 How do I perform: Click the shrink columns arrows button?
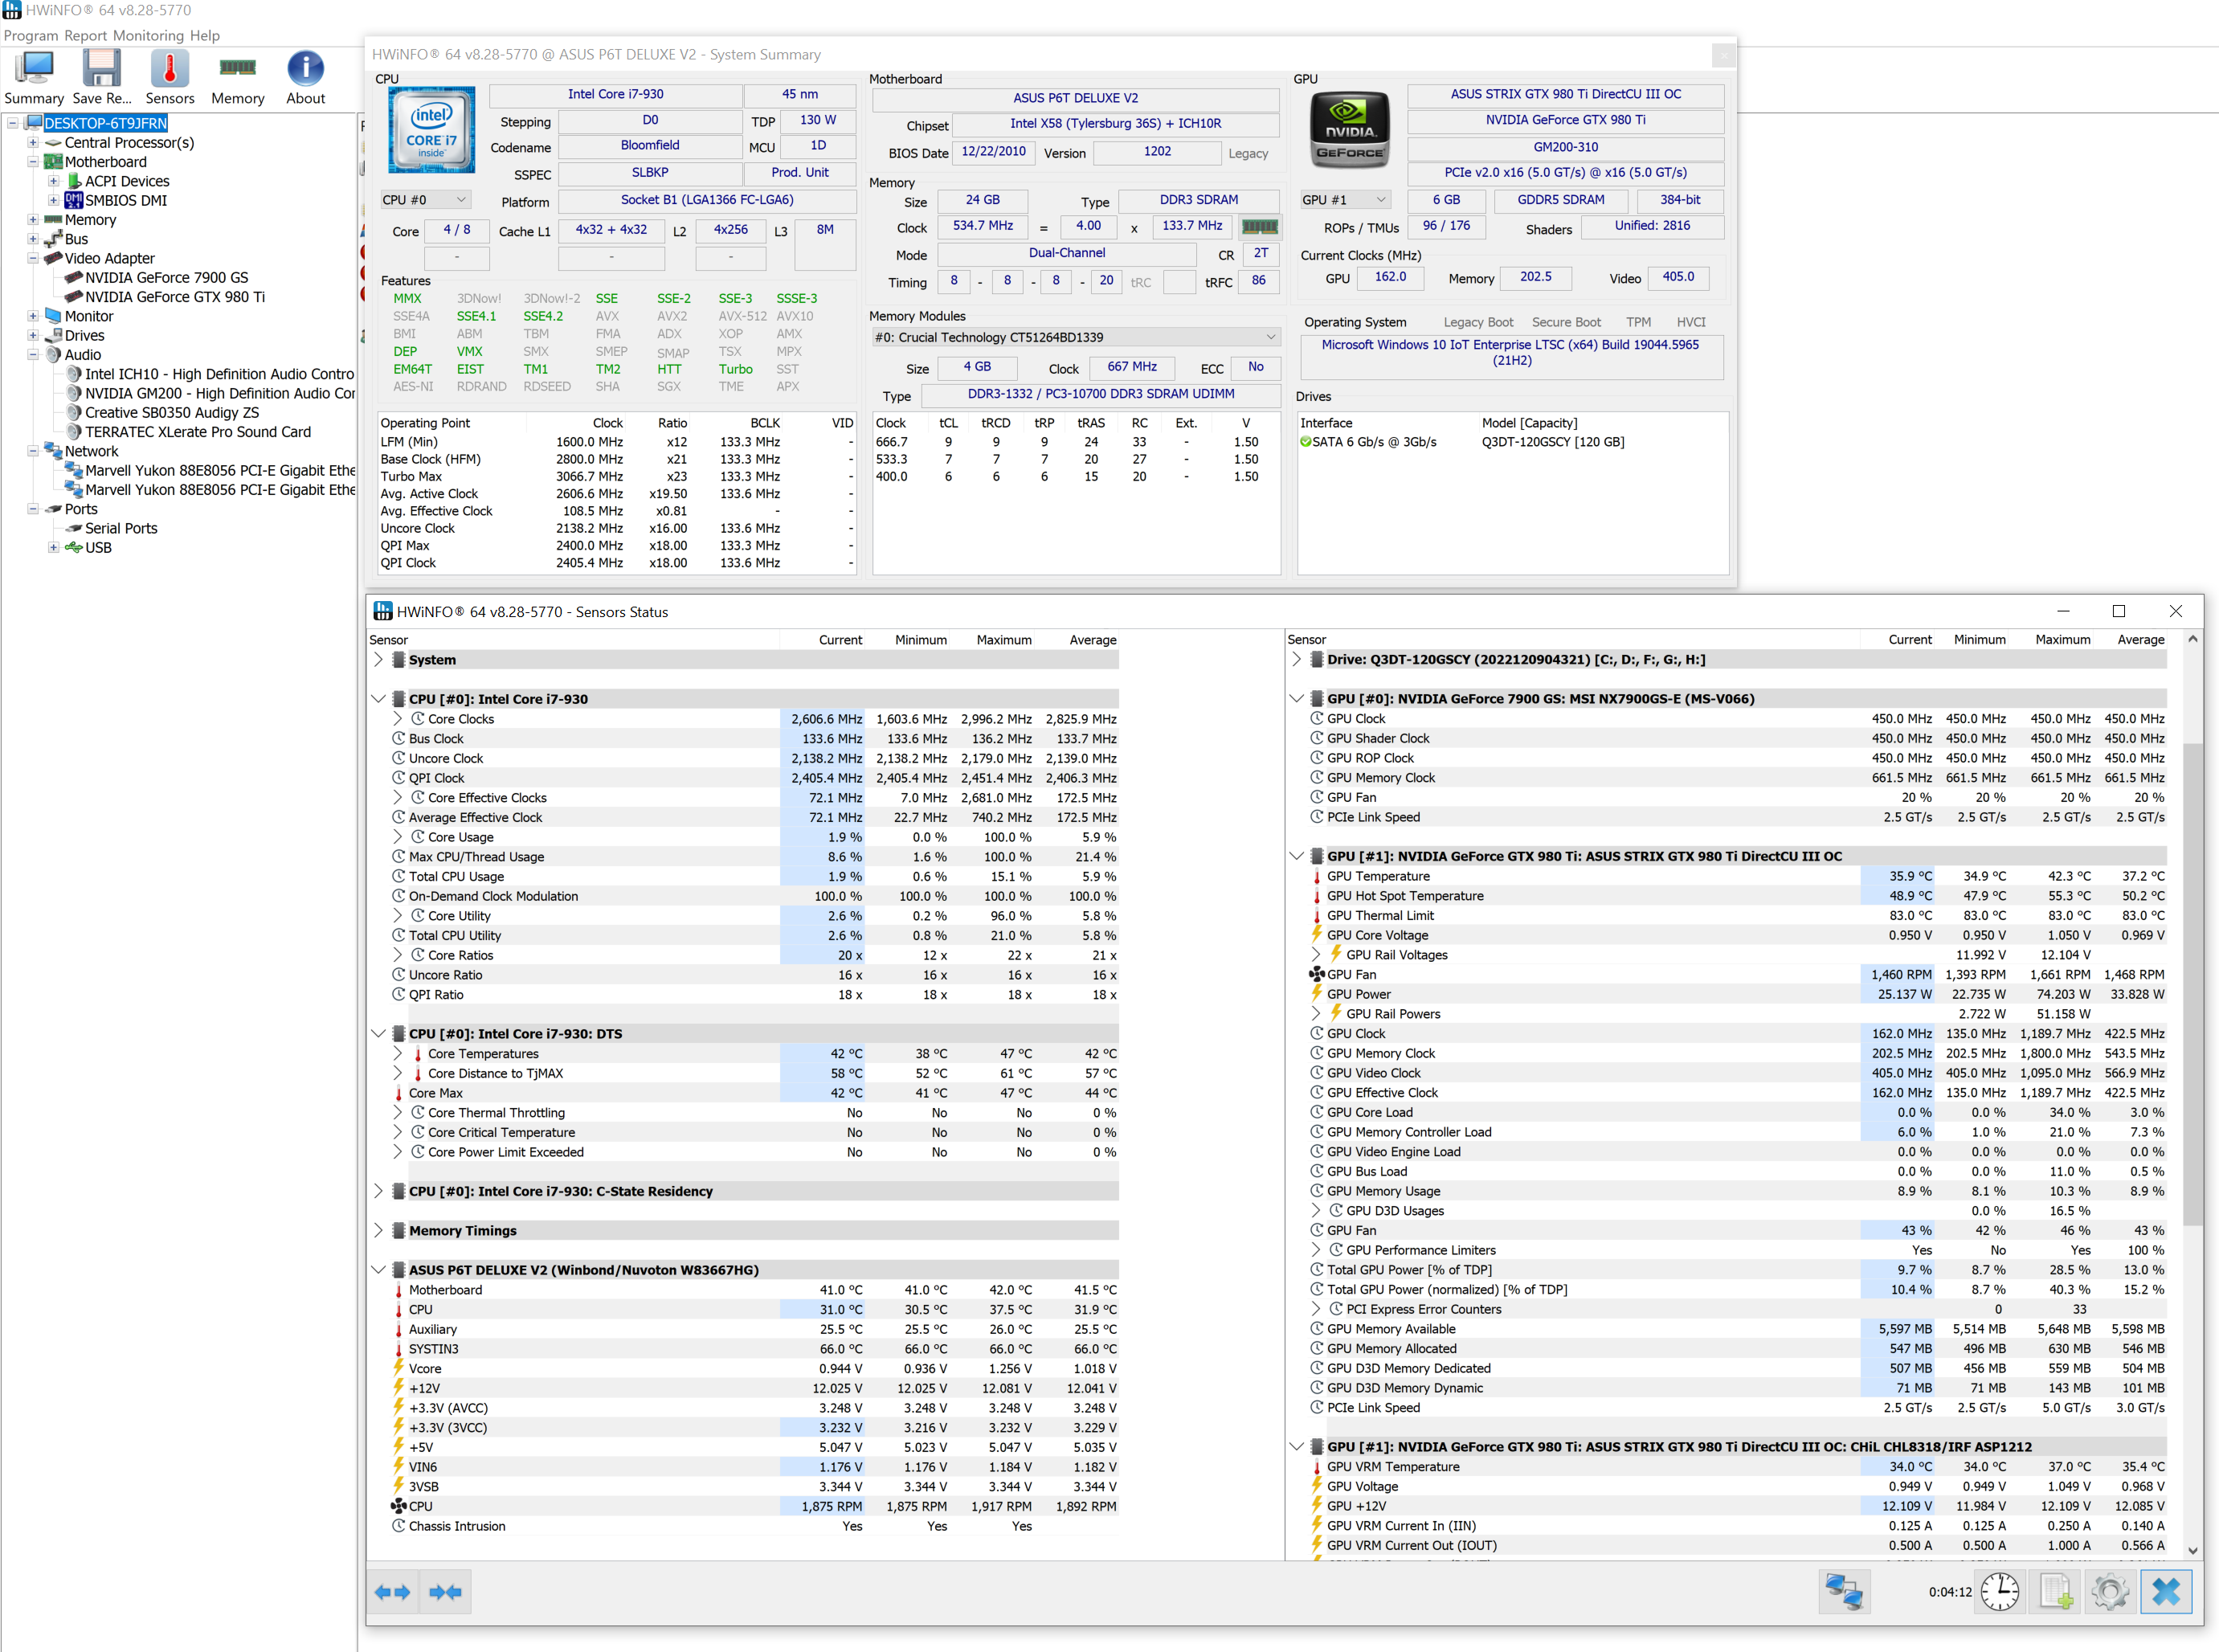(x=445, y=1591)
